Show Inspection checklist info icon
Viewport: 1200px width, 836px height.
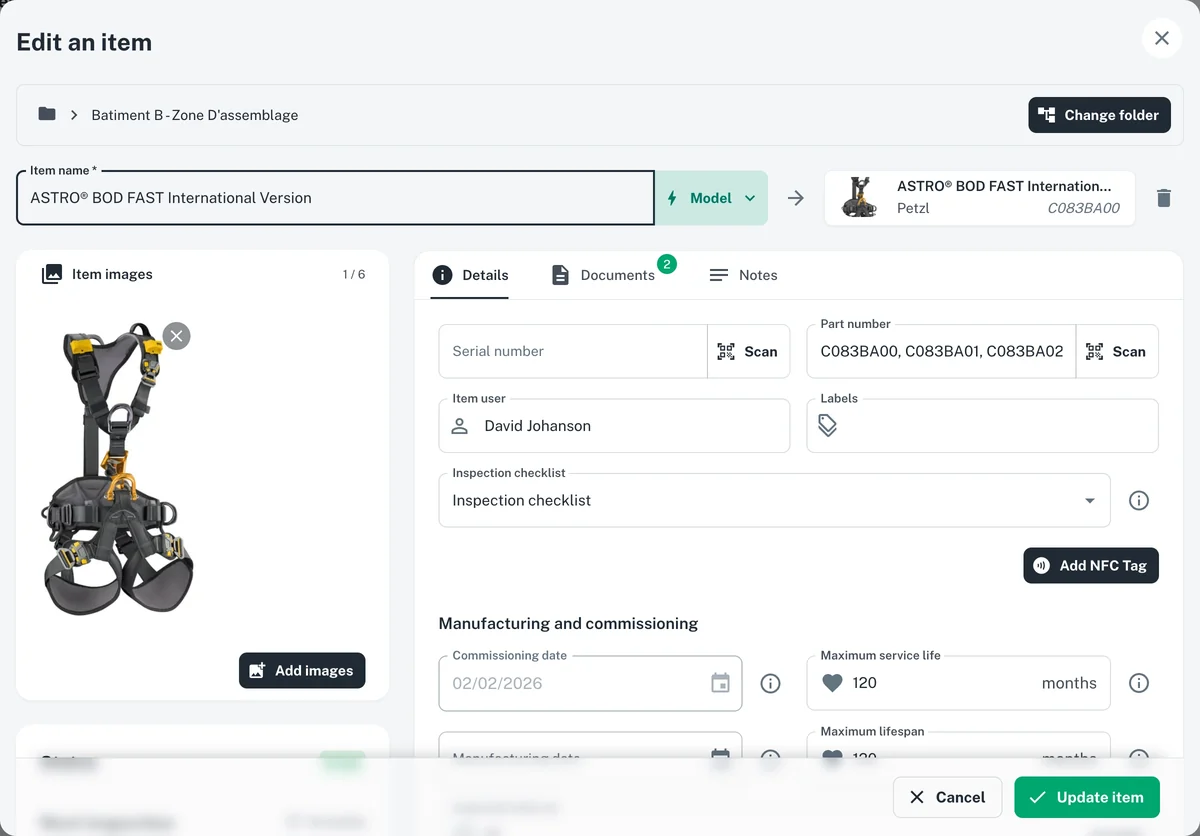coord(1138,500)
